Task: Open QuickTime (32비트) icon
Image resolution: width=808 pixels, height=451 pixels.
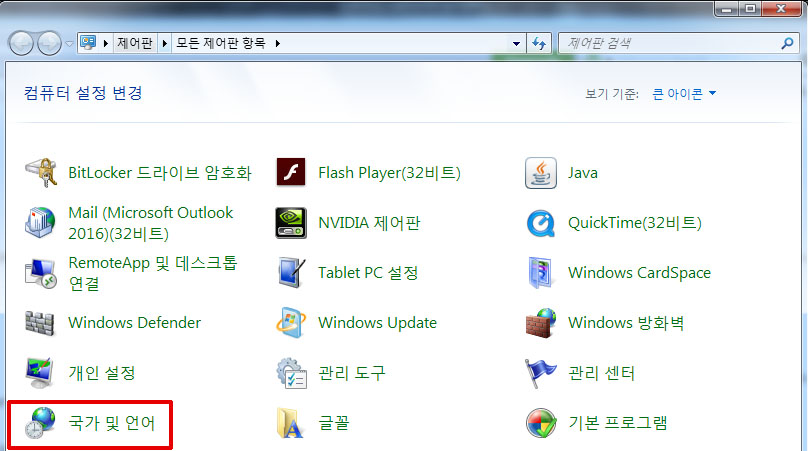Action: tap(541, 223)
